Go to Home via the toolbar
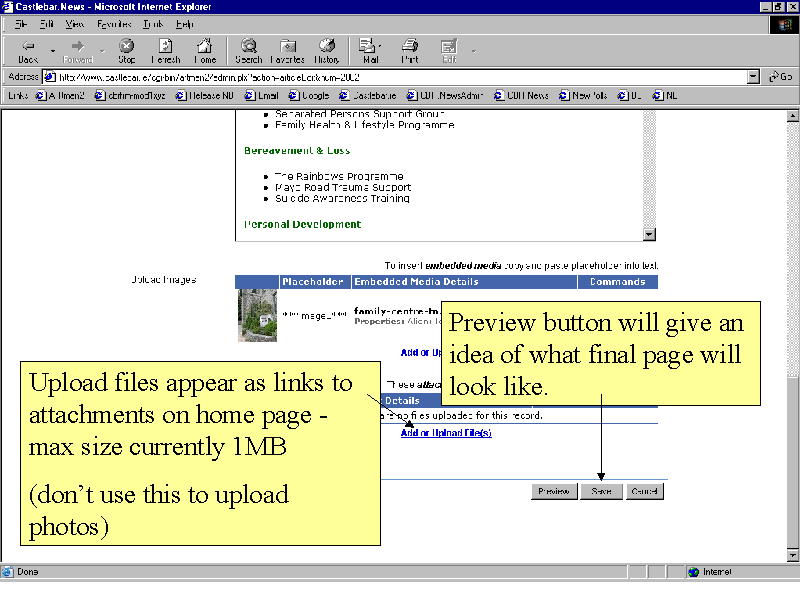 click(x=205, y=51)
